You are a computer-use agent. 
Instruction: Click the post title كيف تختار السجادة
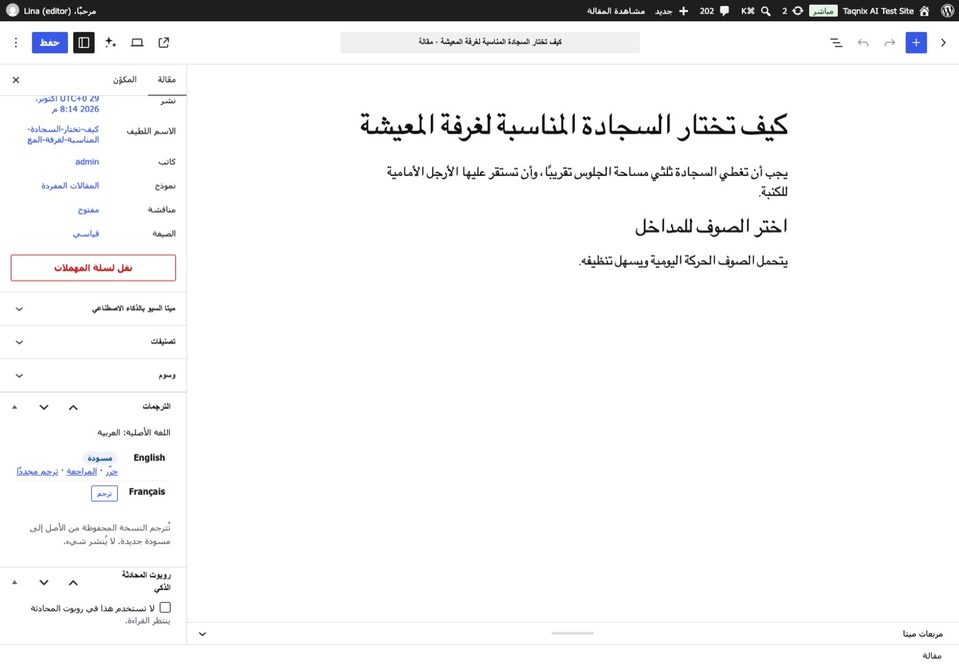coord(573,125)
